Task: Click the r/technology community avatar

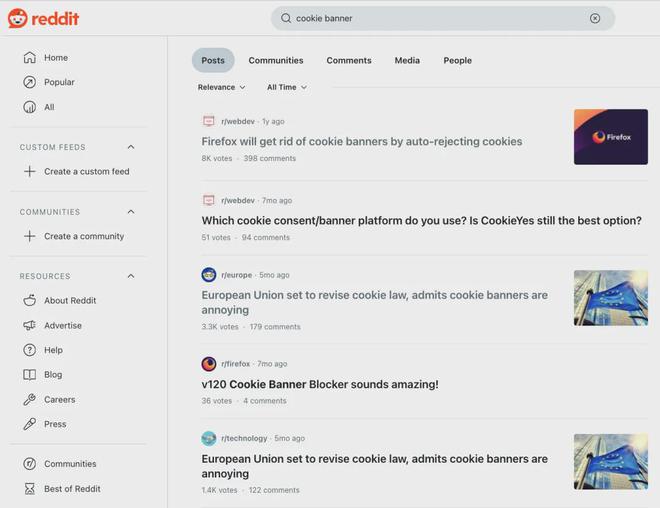Action: click(209, 438)
